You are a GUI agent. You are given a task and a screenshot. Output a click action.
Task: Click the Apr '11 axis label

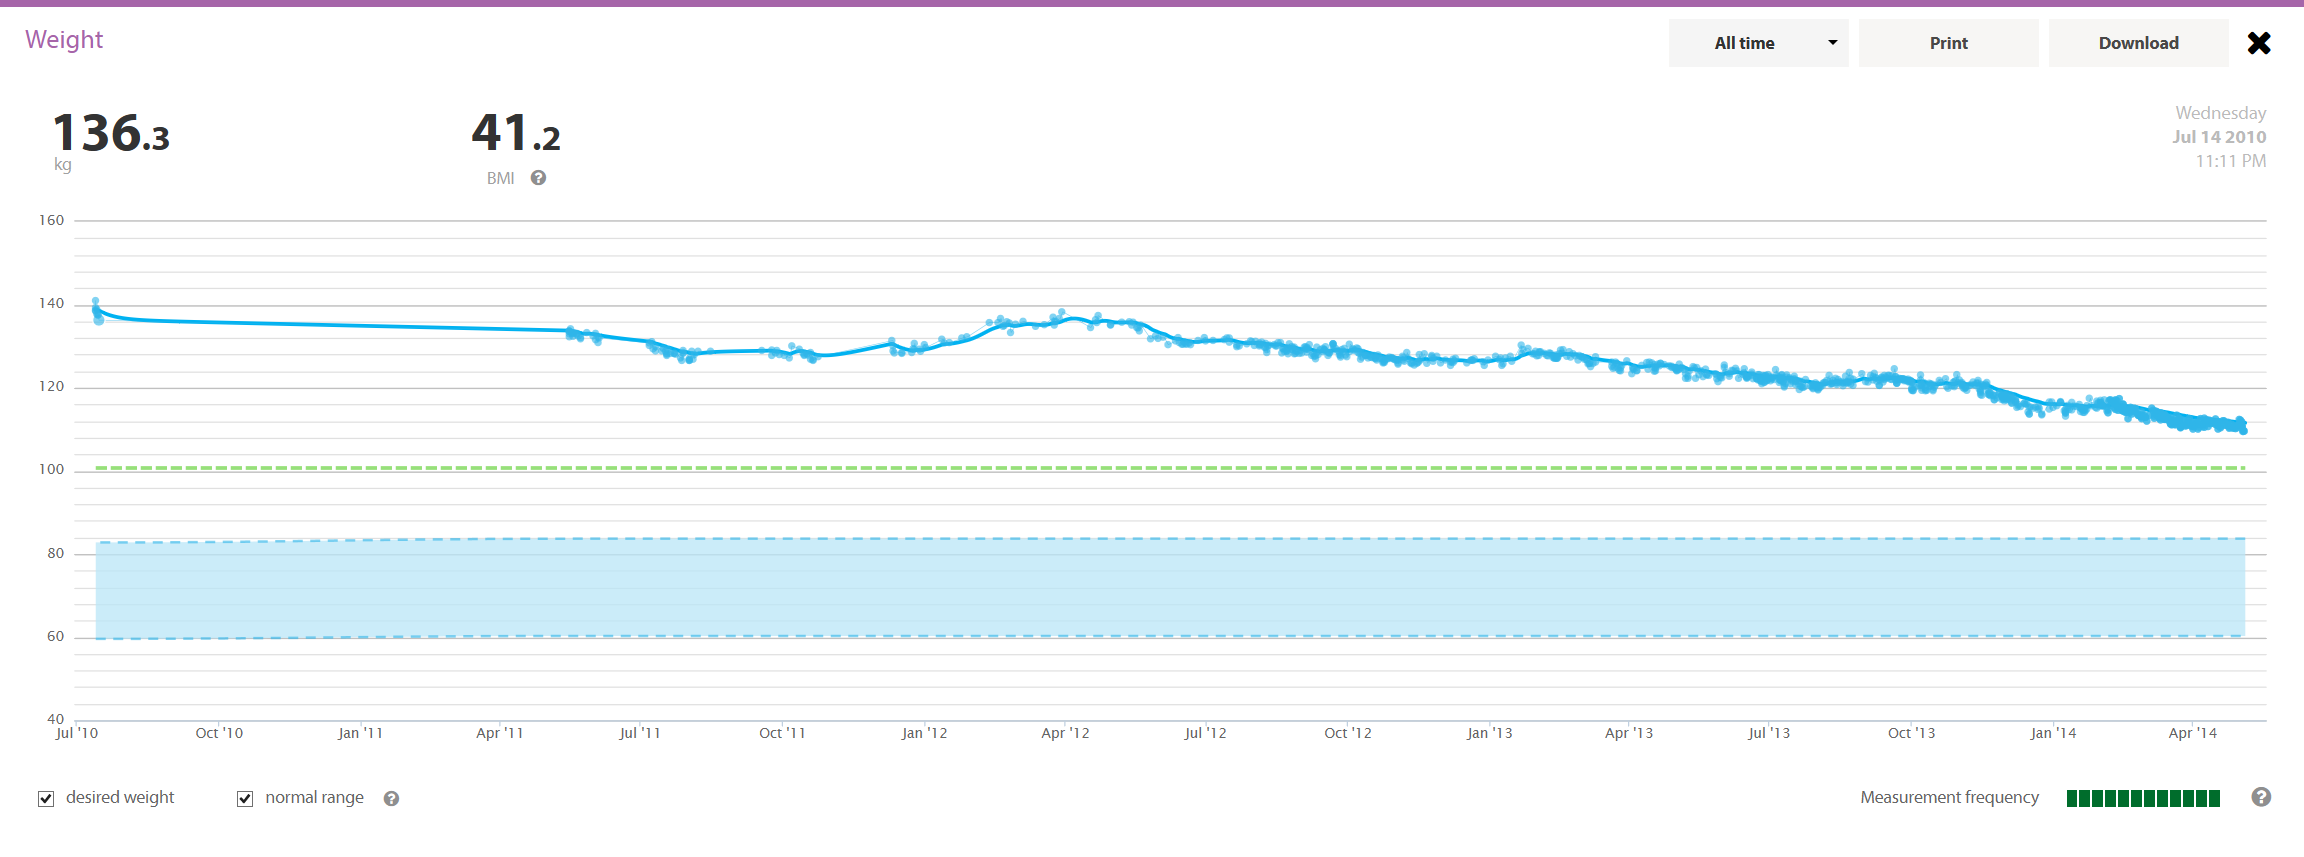[499, 733]
